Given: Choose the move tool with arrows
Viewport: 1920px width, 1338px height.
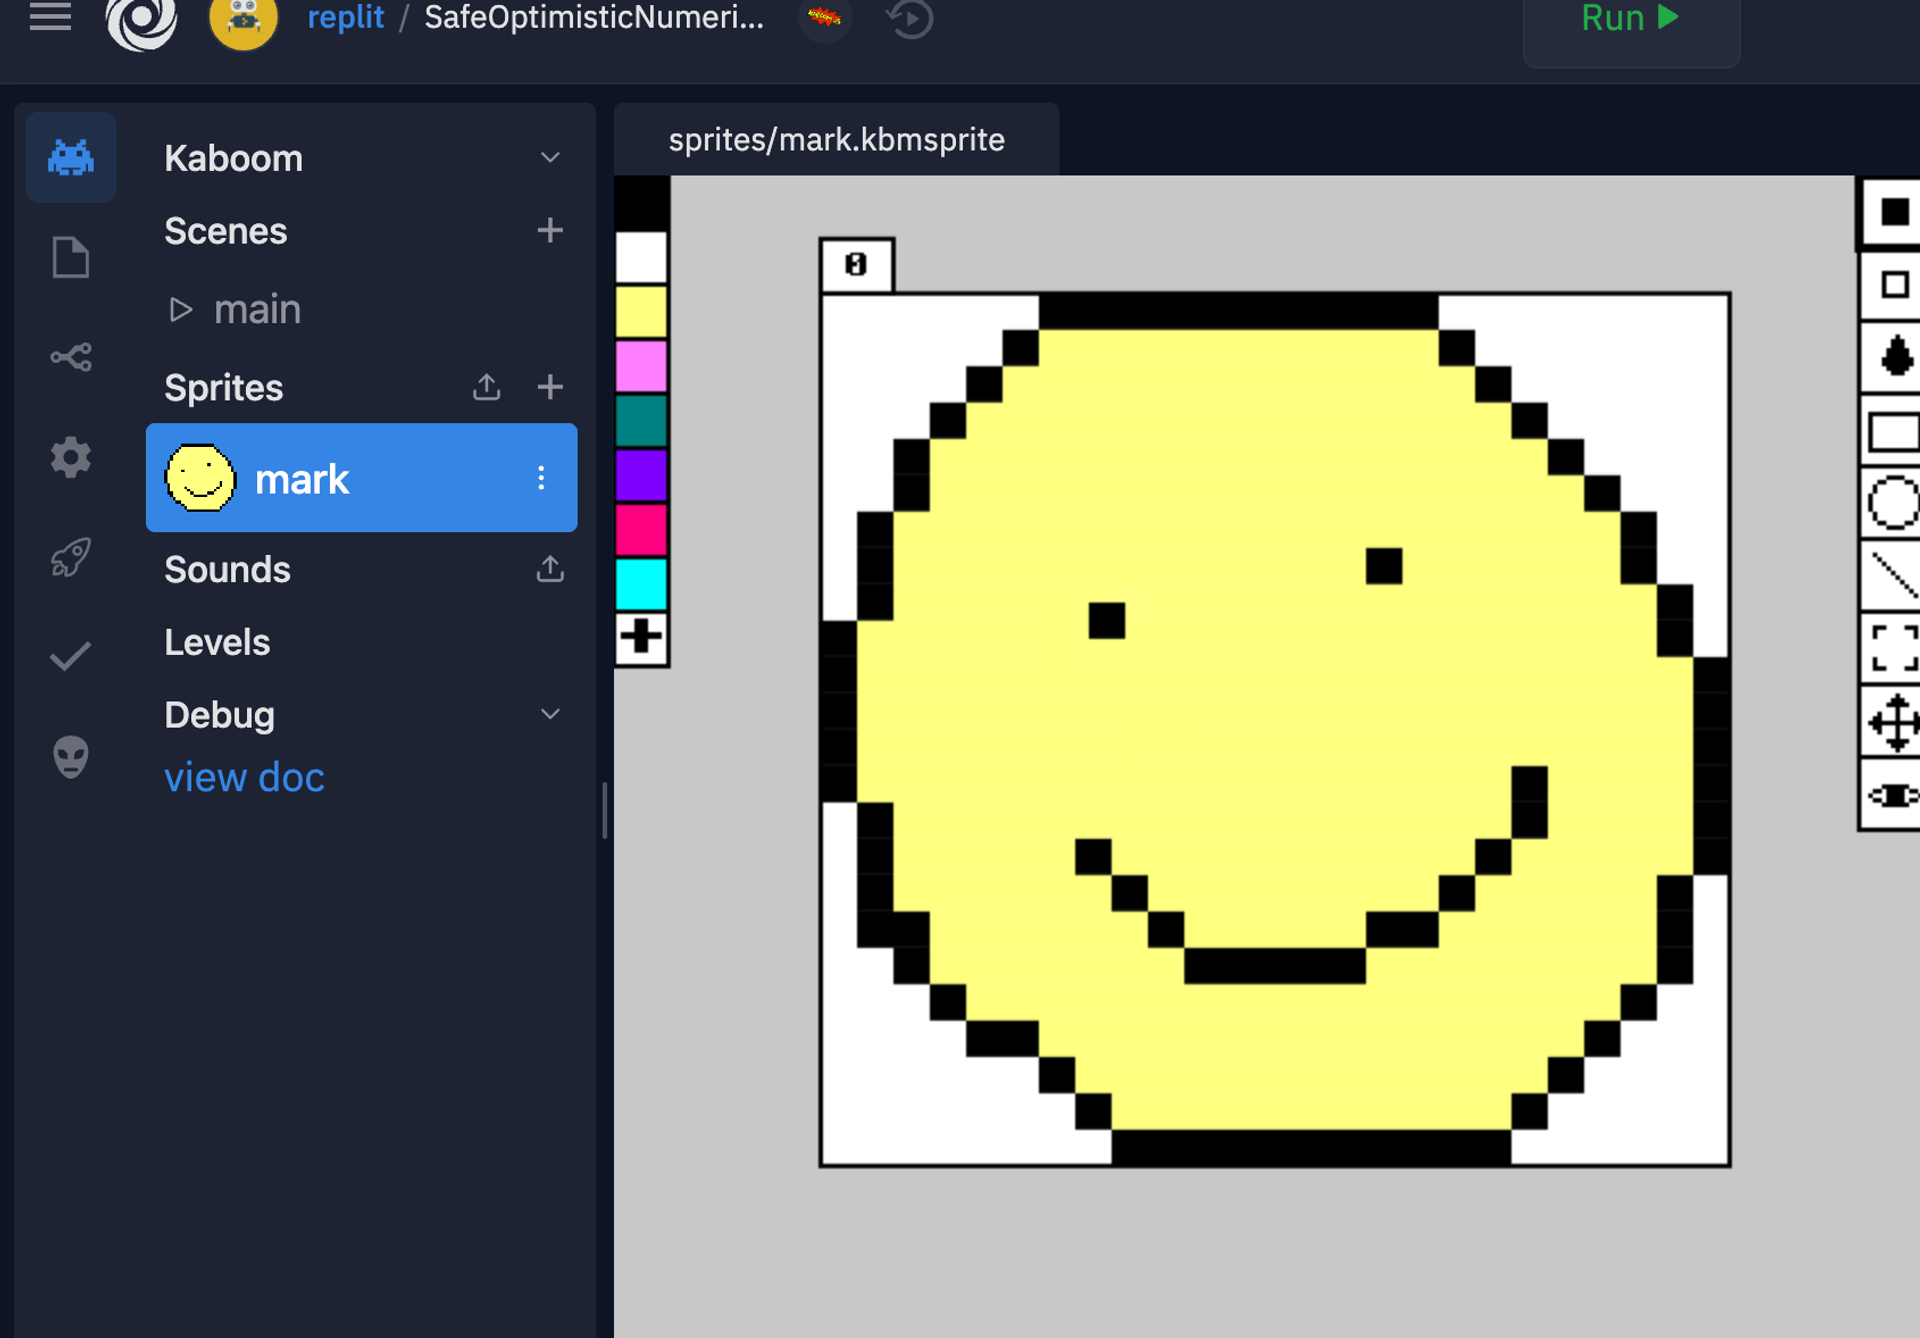Looking at the screenshot, I should (x=1894, y=722).
